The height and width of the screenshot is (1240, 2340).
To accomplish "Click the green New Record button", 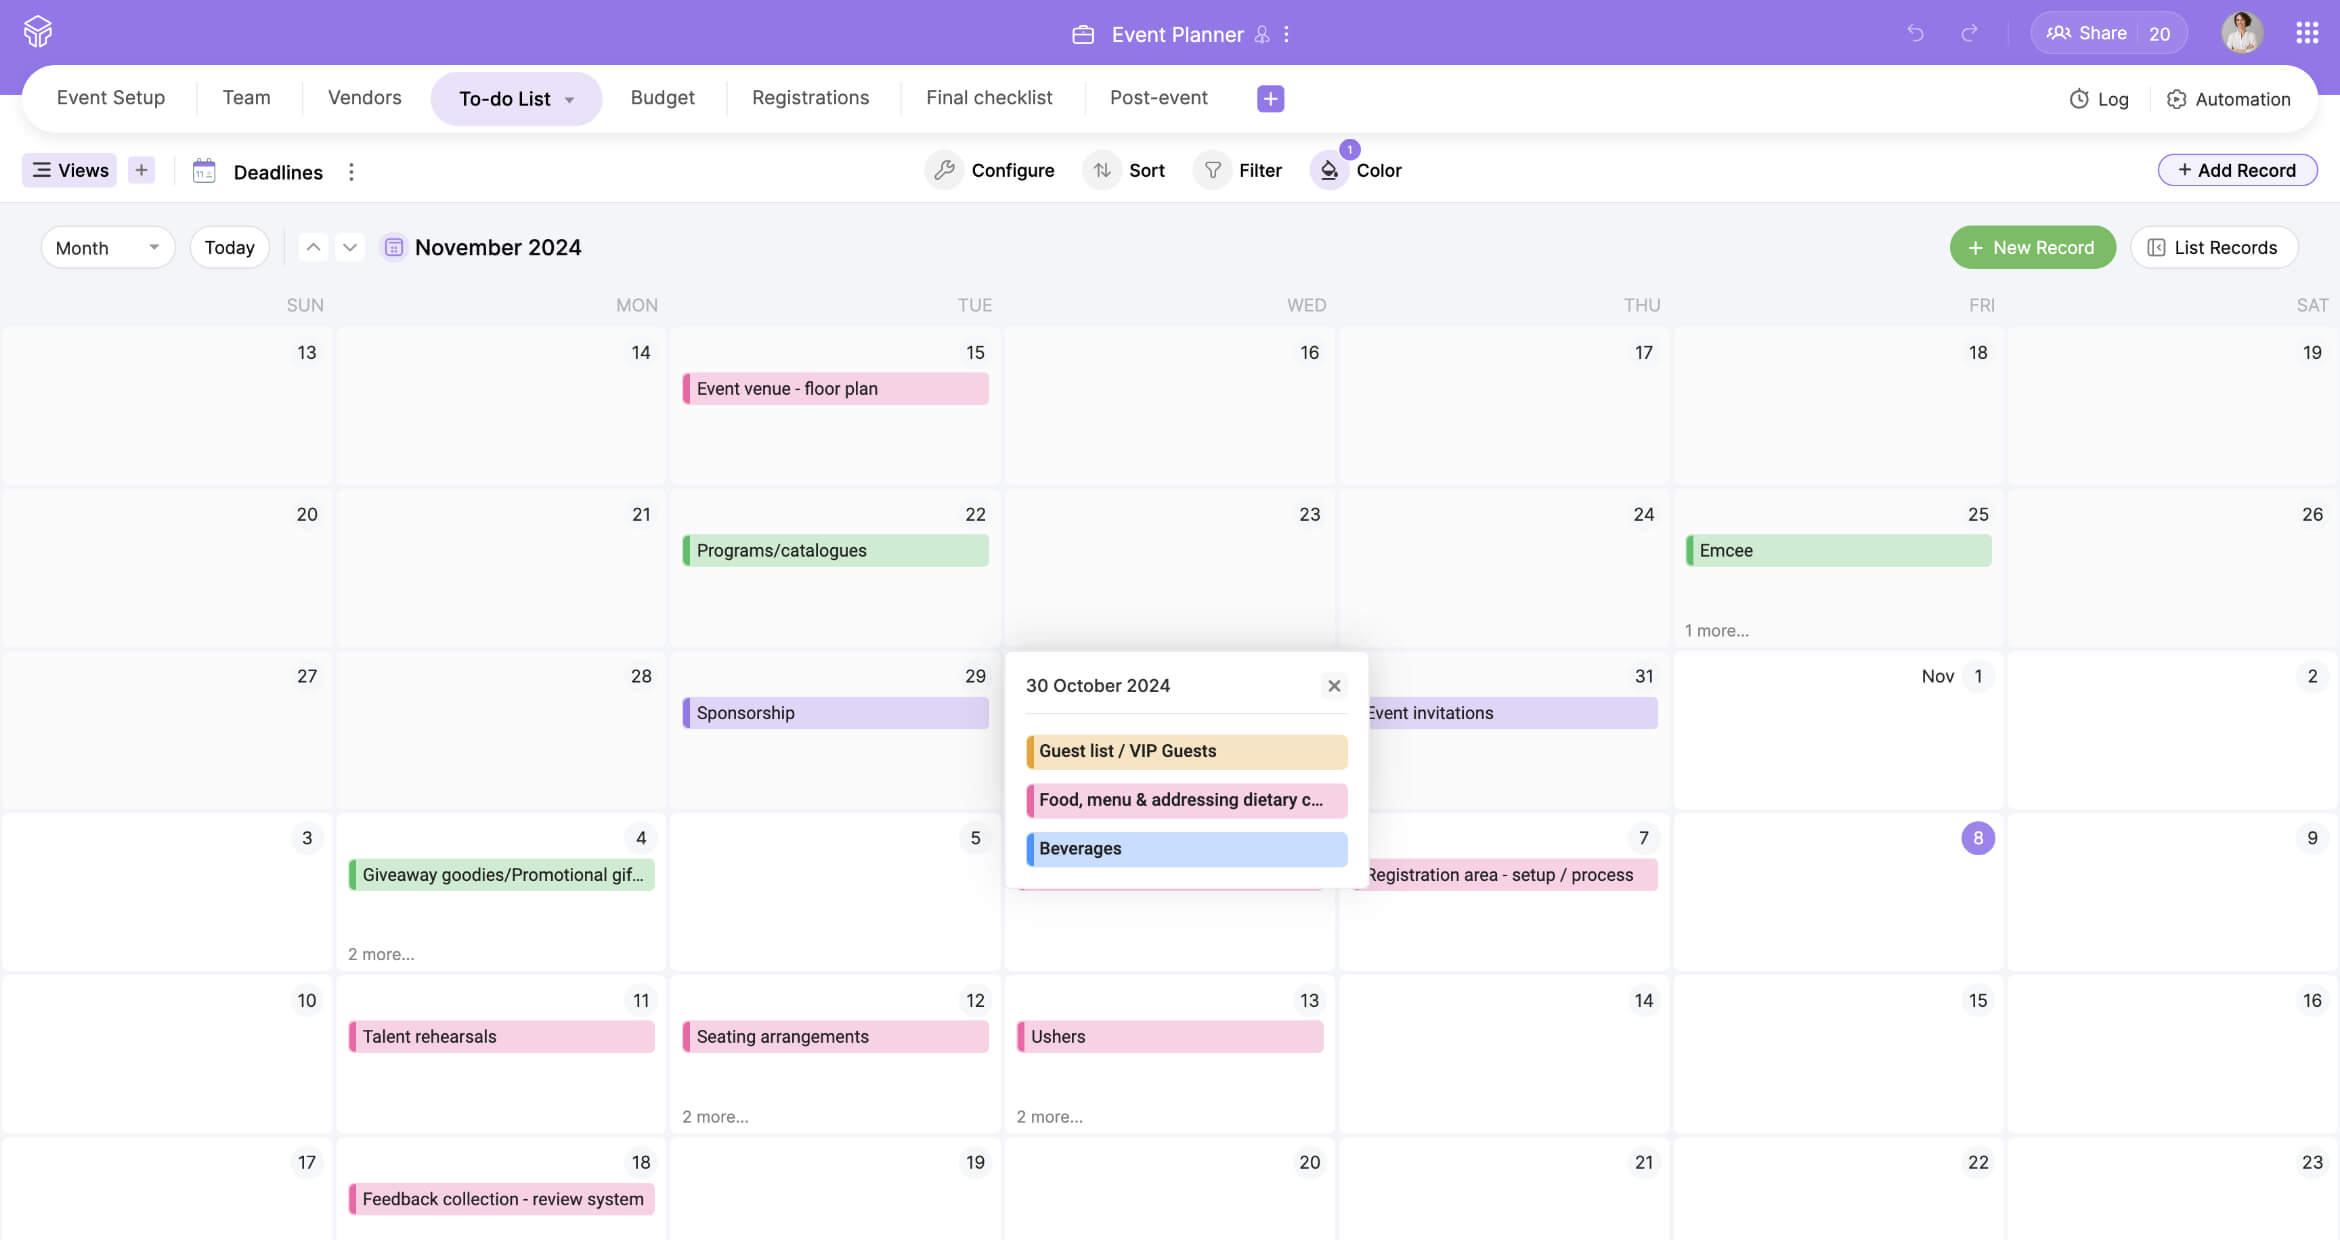I will point(2032,247).
